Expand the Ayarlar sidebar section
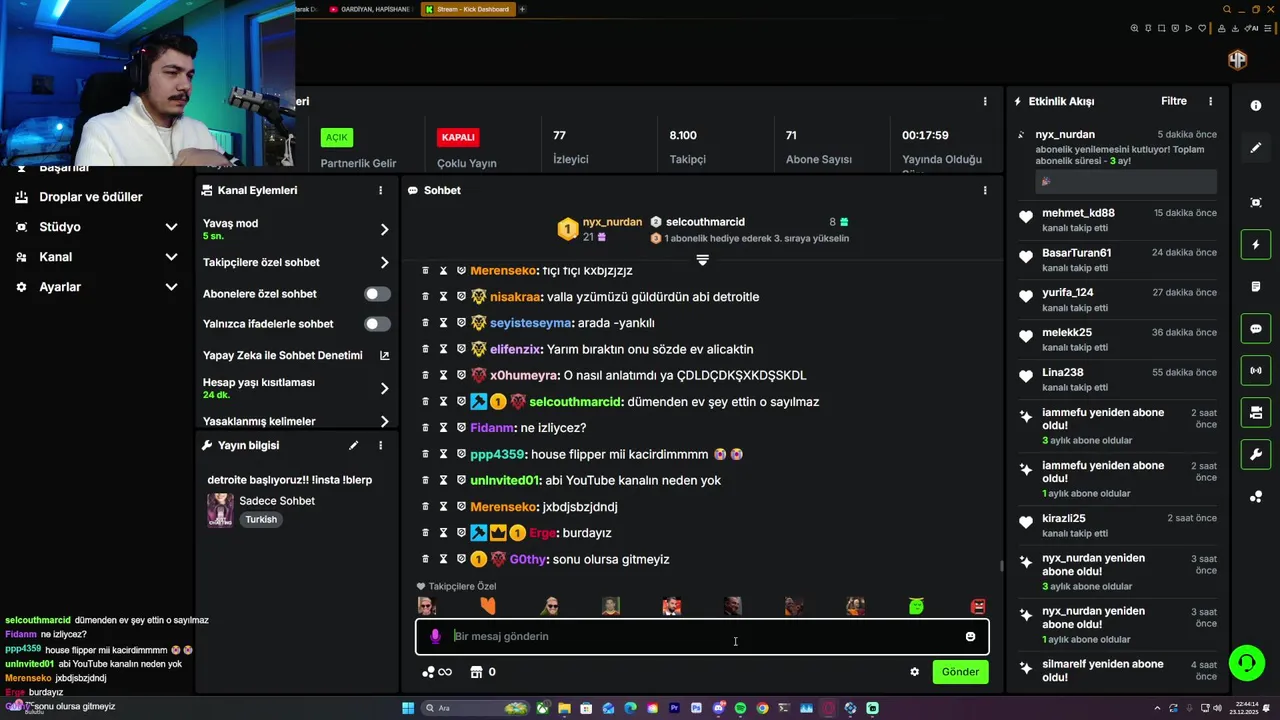The height and width of the screenshot is (720, 1280). (171, 287)
